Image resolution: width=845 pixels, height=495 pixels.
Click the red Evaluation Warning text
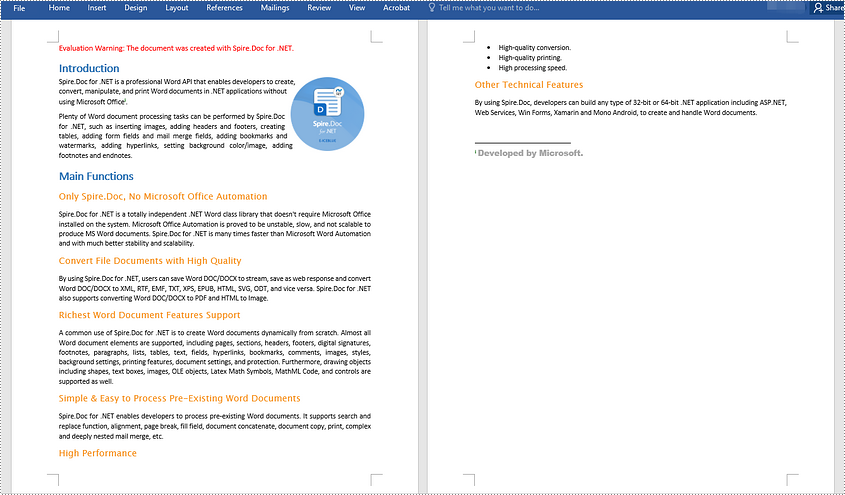176,48
